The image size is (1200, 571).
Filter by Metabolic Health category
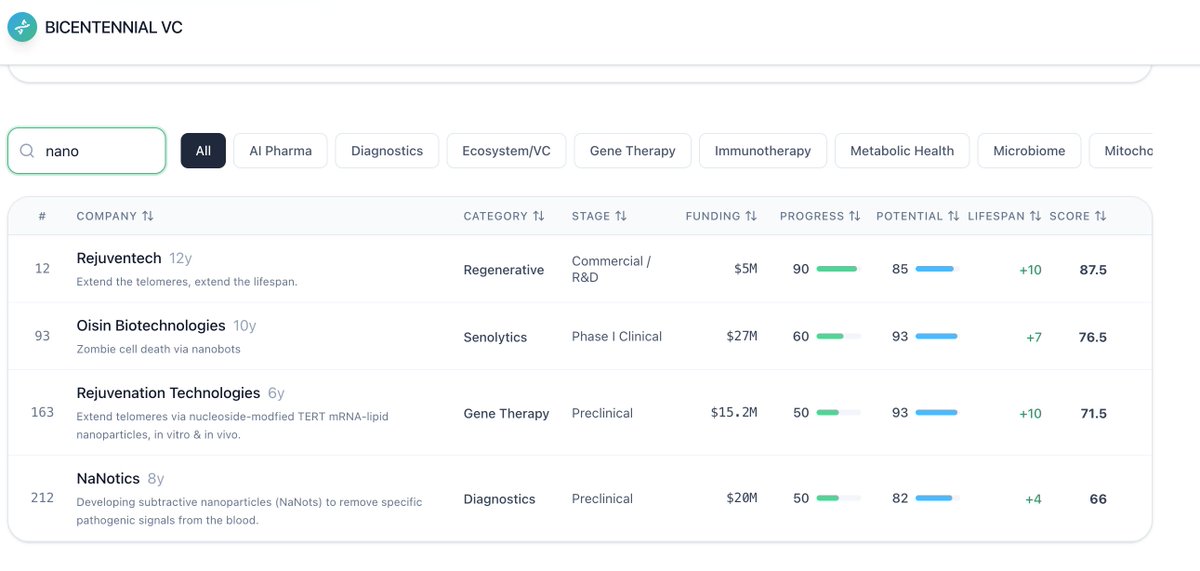[902, 151]
